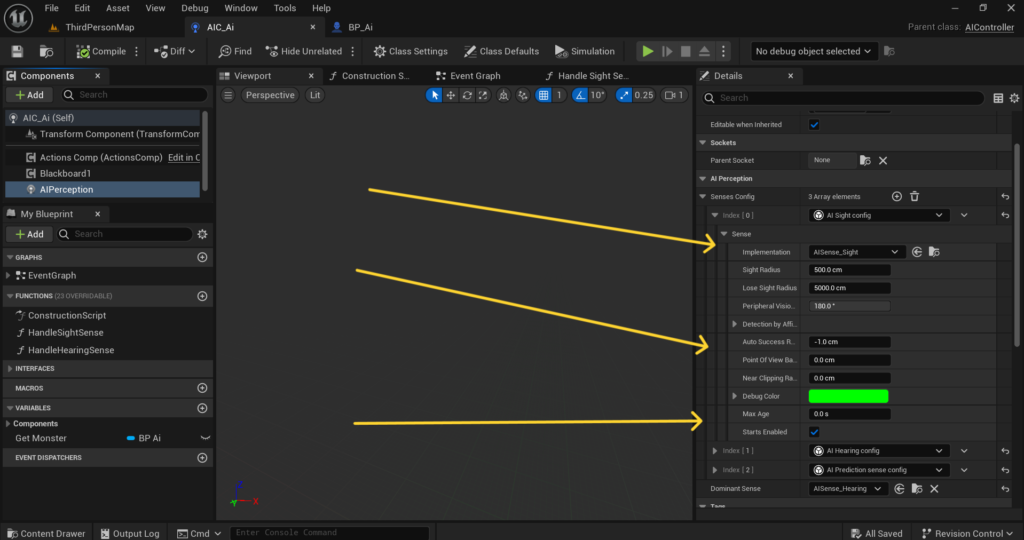Uncheck the Starts Enabled checkbox

pos(814,432)
